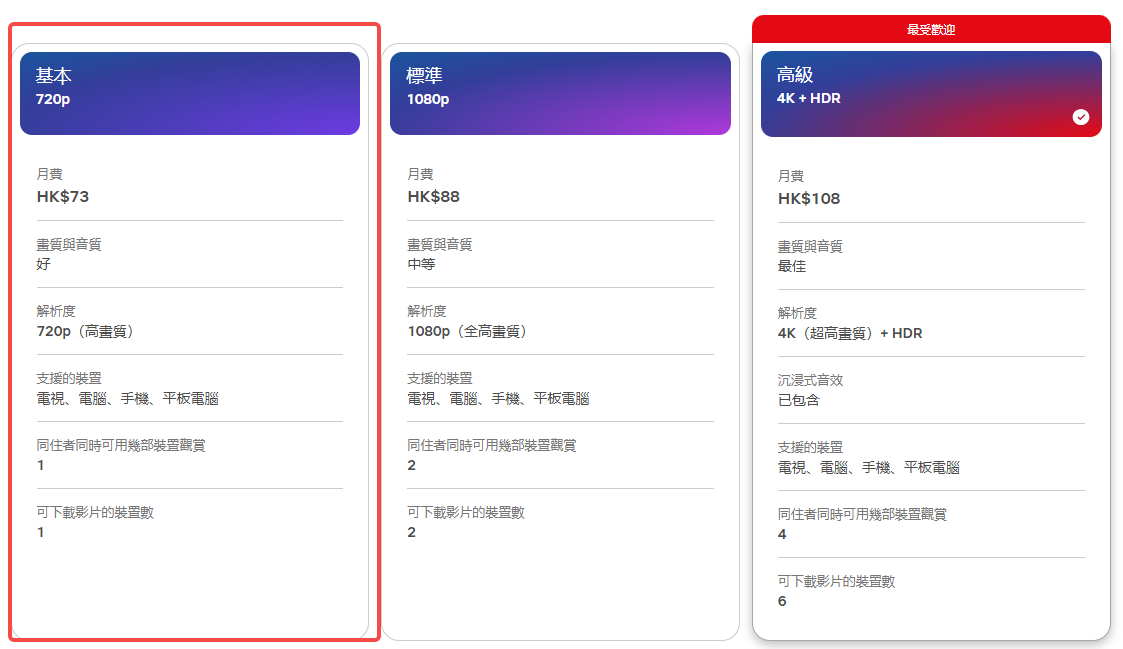Click the HK$88 monthly price

click(434, 197)
